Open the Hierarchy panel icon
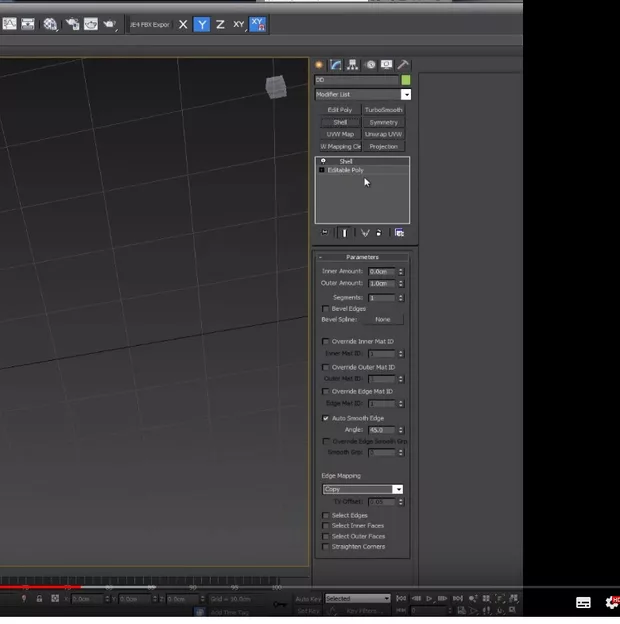620x624 pixels. (x=353, y=65)
